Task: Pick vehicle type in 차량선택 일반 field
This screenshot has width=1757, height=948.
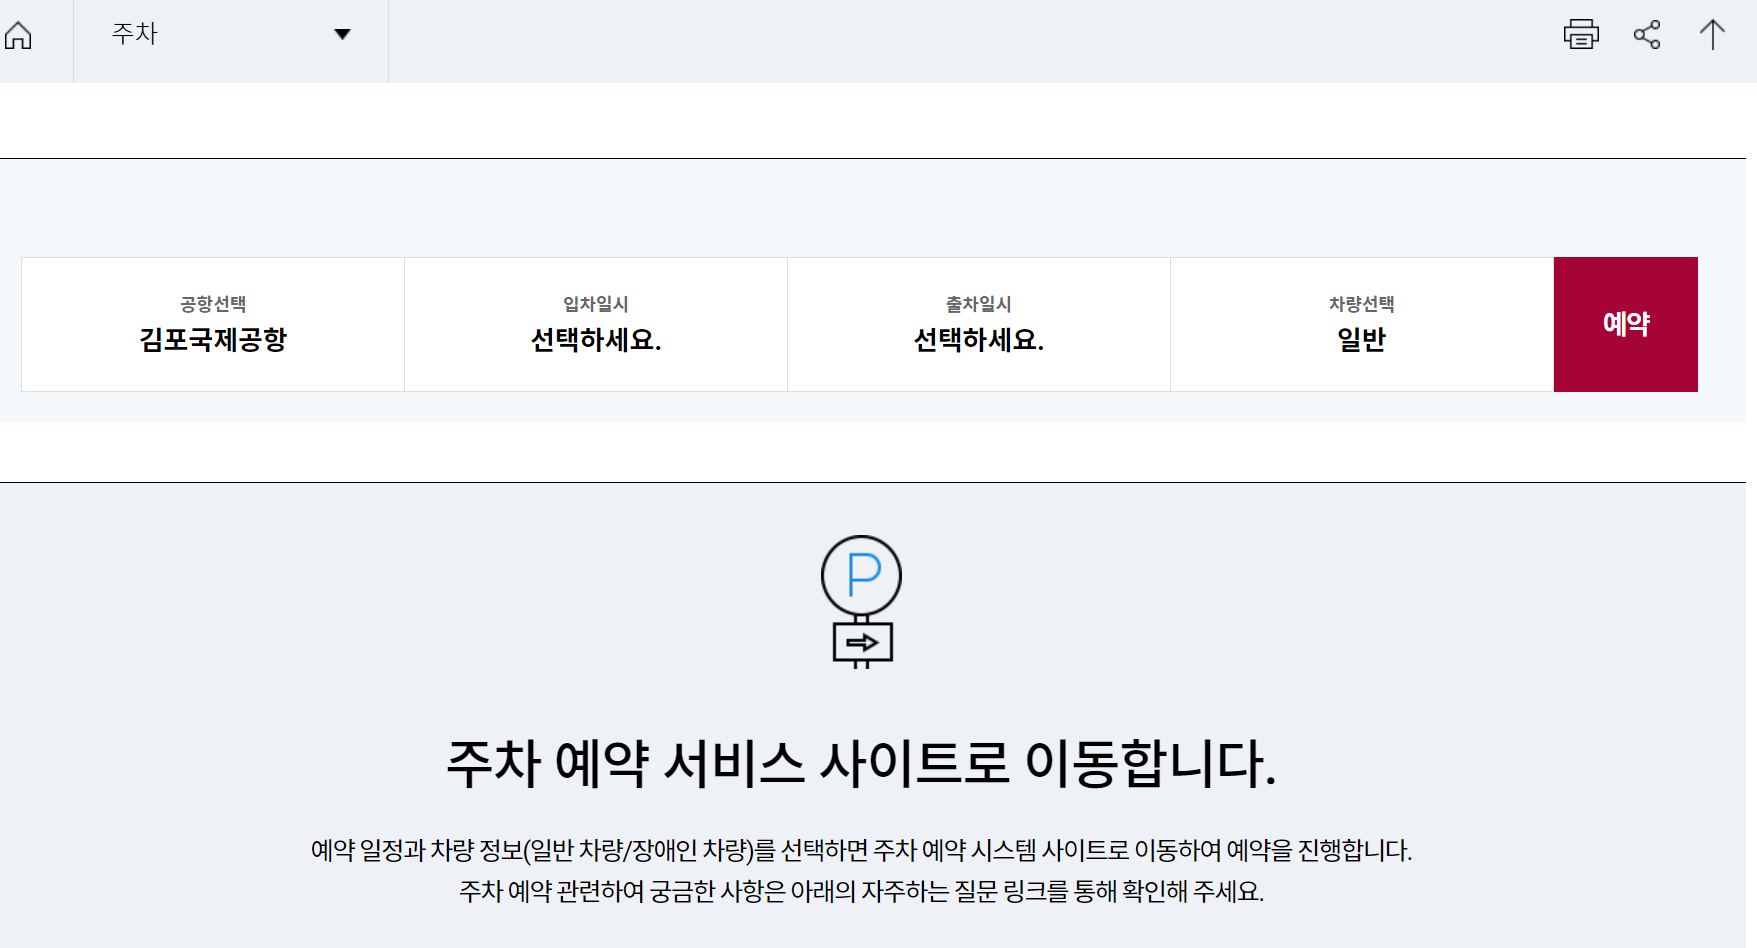Action: coord(1362,324)
